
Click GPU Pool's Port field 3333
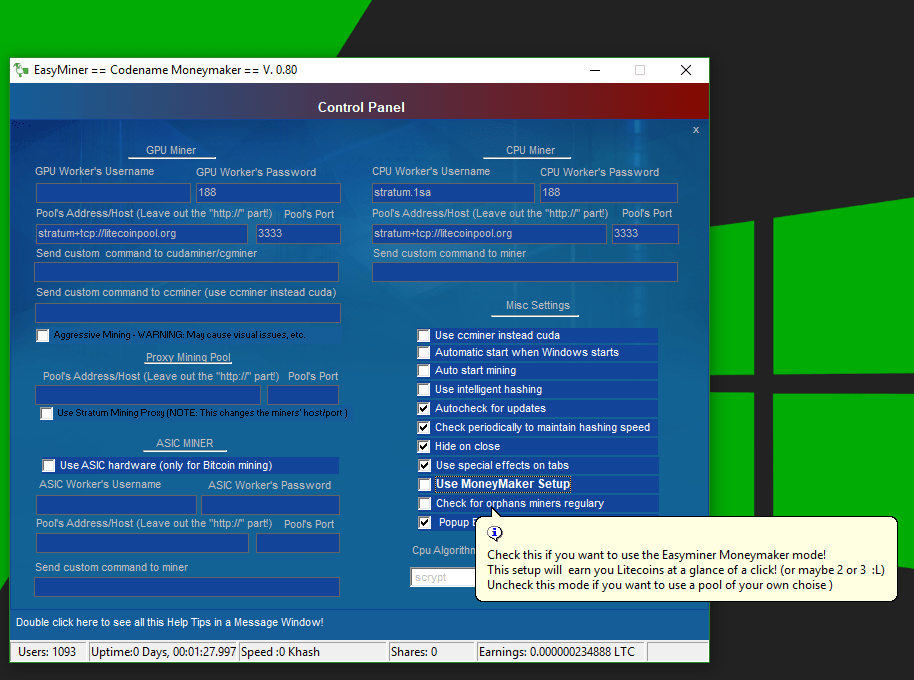pyautogui.click(x=298, y=234)
